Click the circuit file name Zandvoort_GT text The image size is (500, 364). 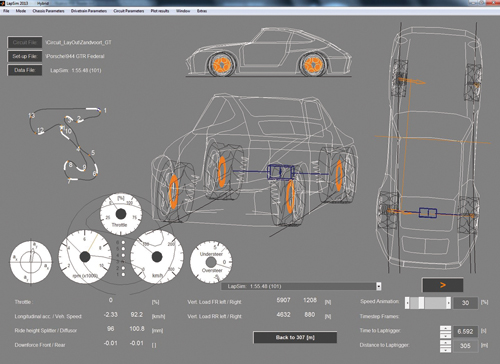click(x=79, y=43)
